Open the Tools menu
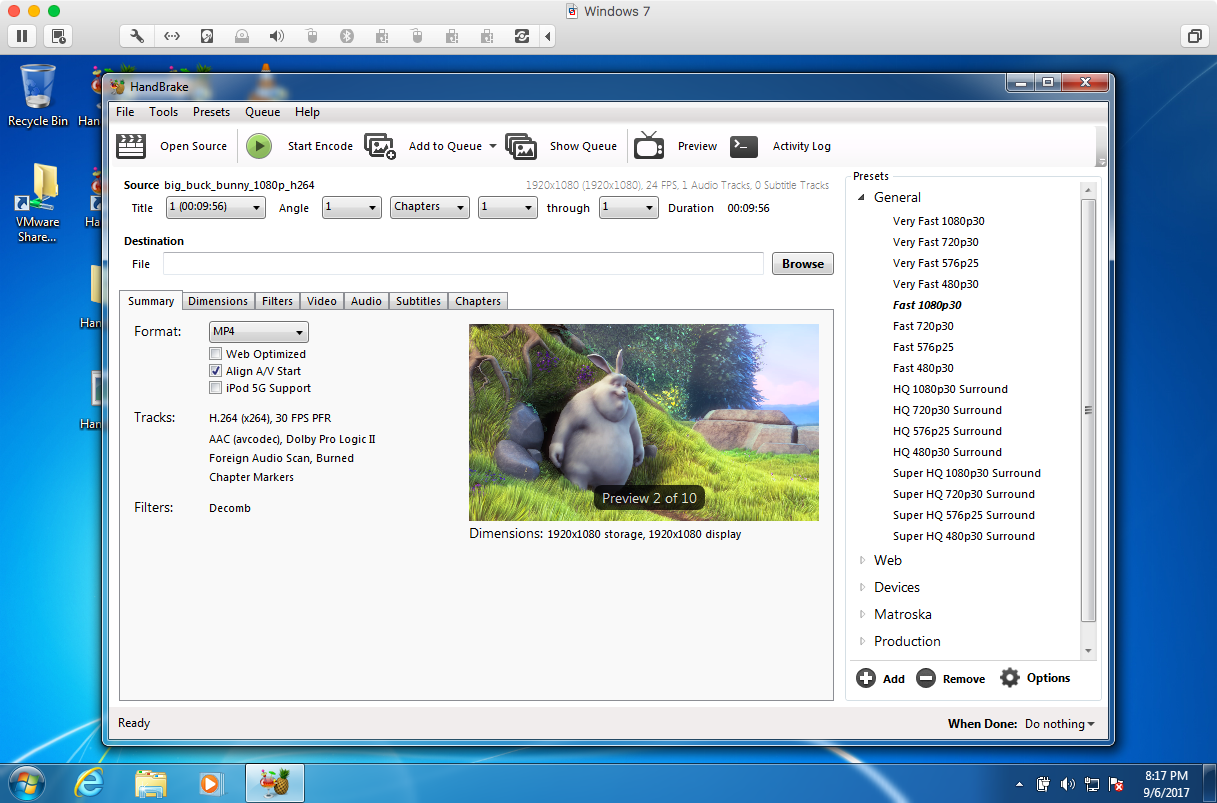Image resolution: width=1217 pixels, height=803 pixels. click(x=164, y=112)
